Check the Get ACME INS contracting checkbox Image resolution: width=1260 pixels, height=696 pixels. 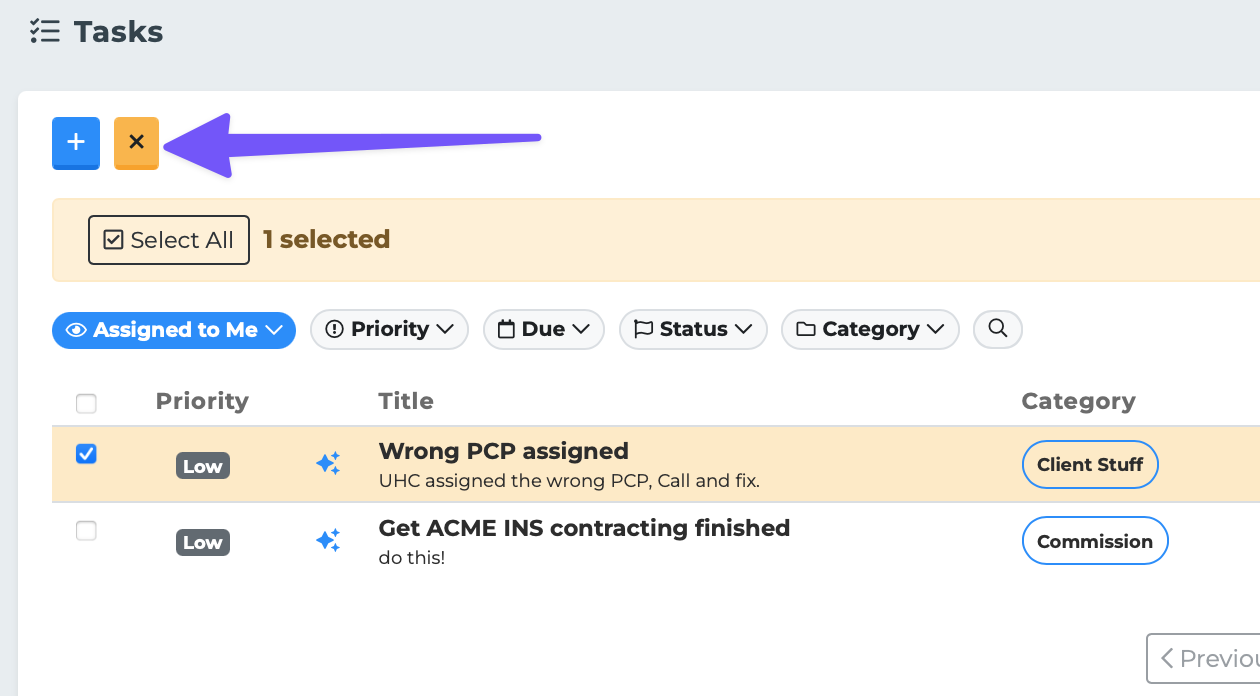click(87, 531)
